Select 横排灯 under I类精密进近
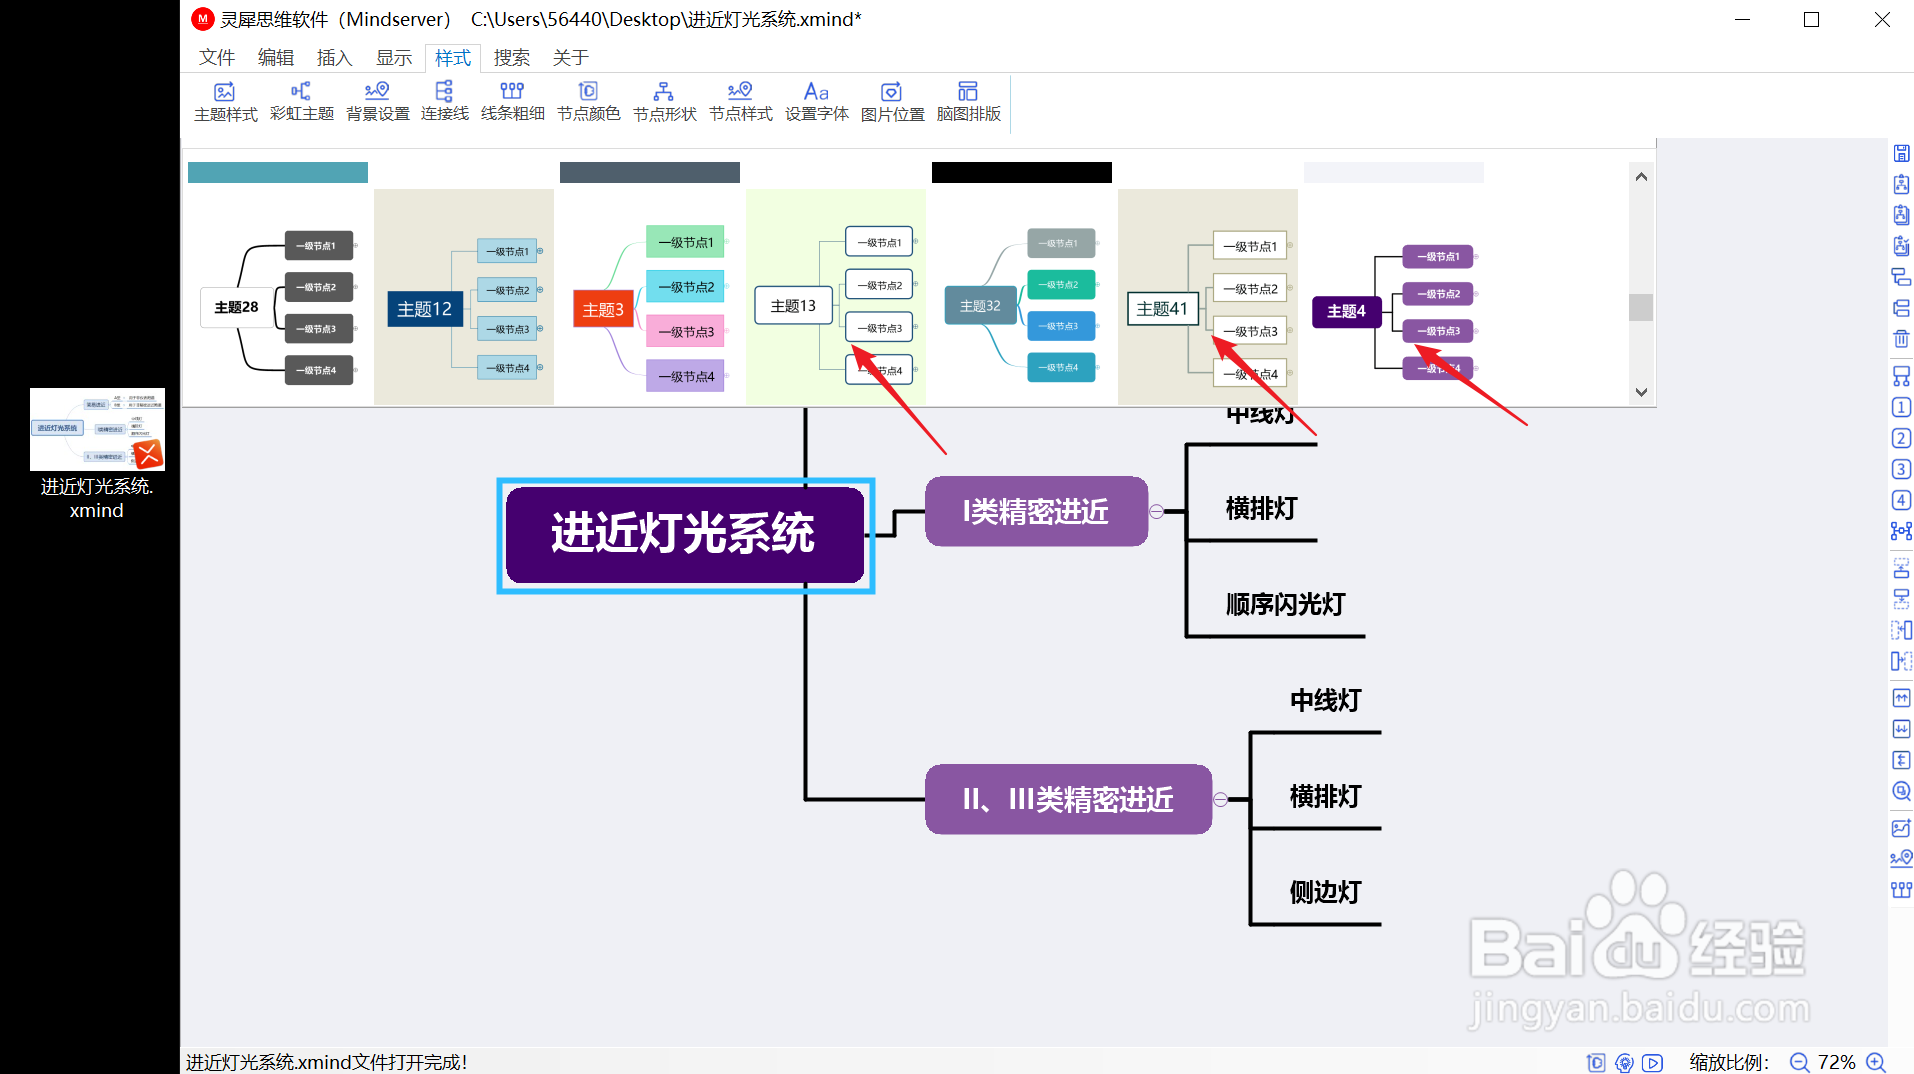1914x1074 pixels. pos(1262,509)
